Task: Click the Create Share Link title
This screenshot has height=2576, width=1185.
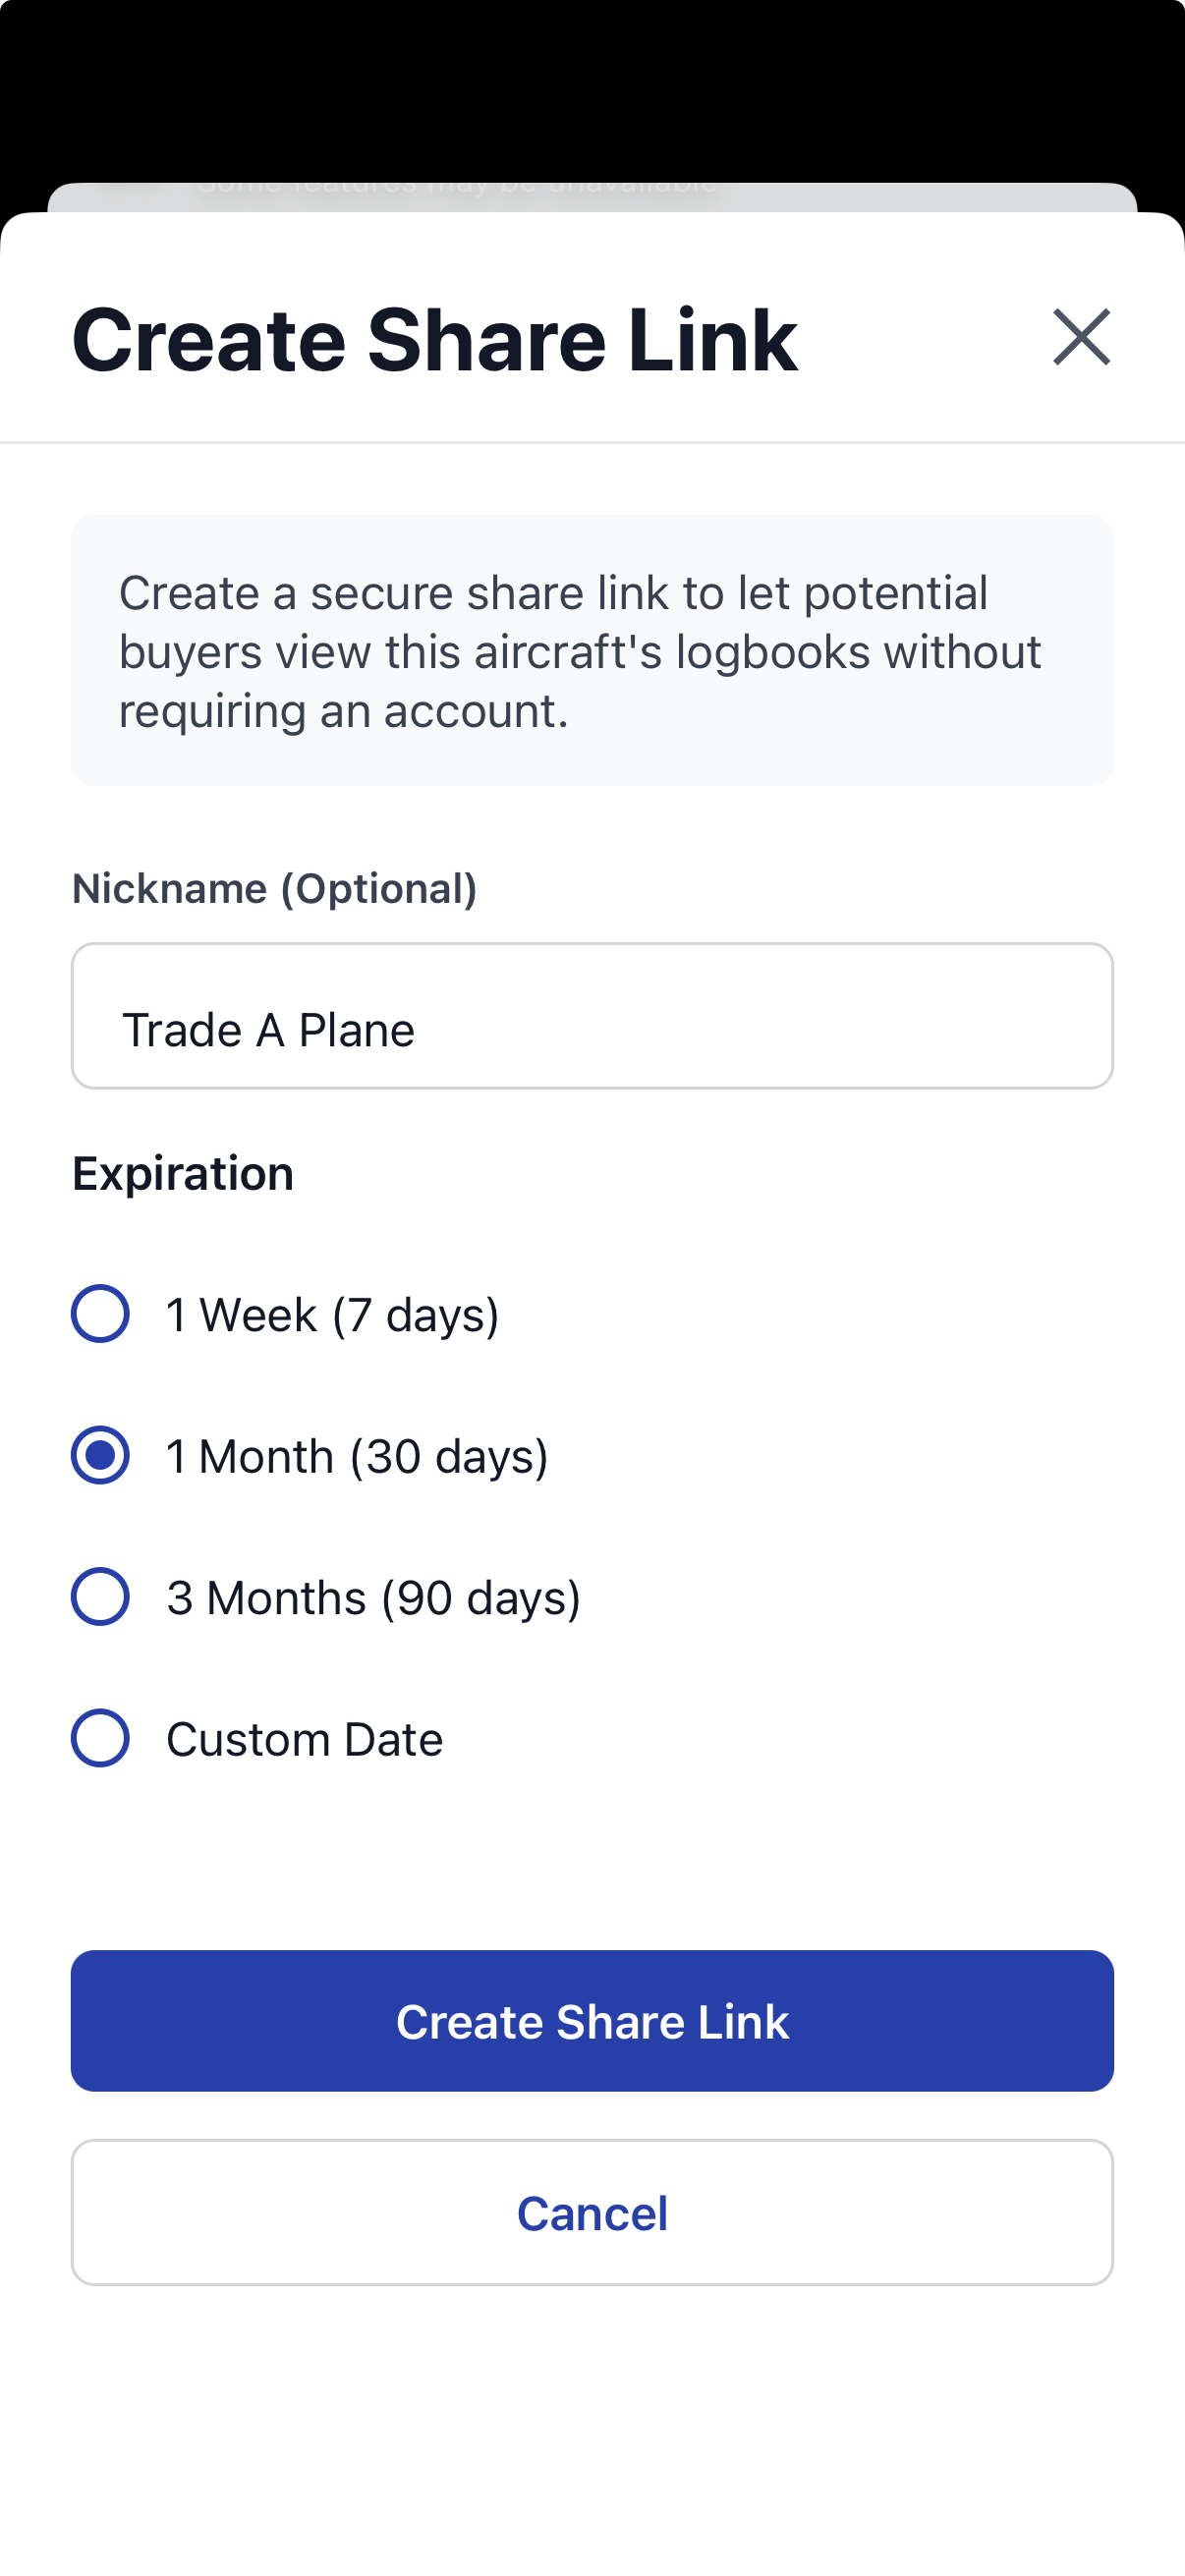Action: point(433,340)
